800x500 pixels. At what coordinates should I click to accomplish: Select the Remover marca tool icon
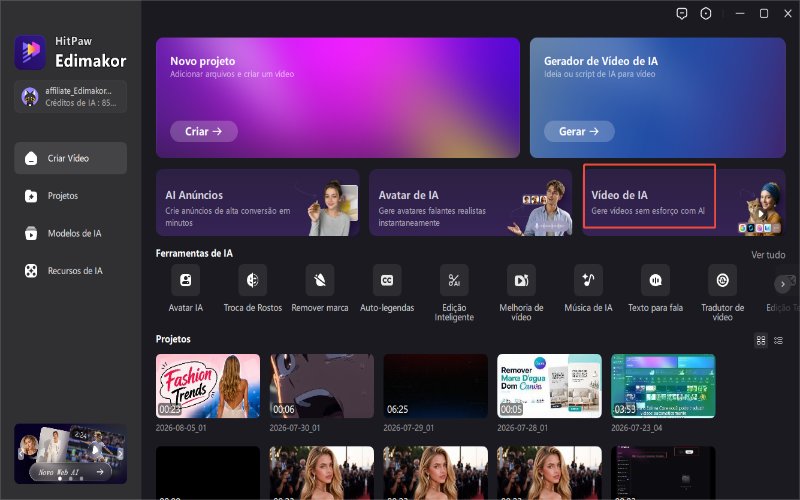tap(320, 280)
